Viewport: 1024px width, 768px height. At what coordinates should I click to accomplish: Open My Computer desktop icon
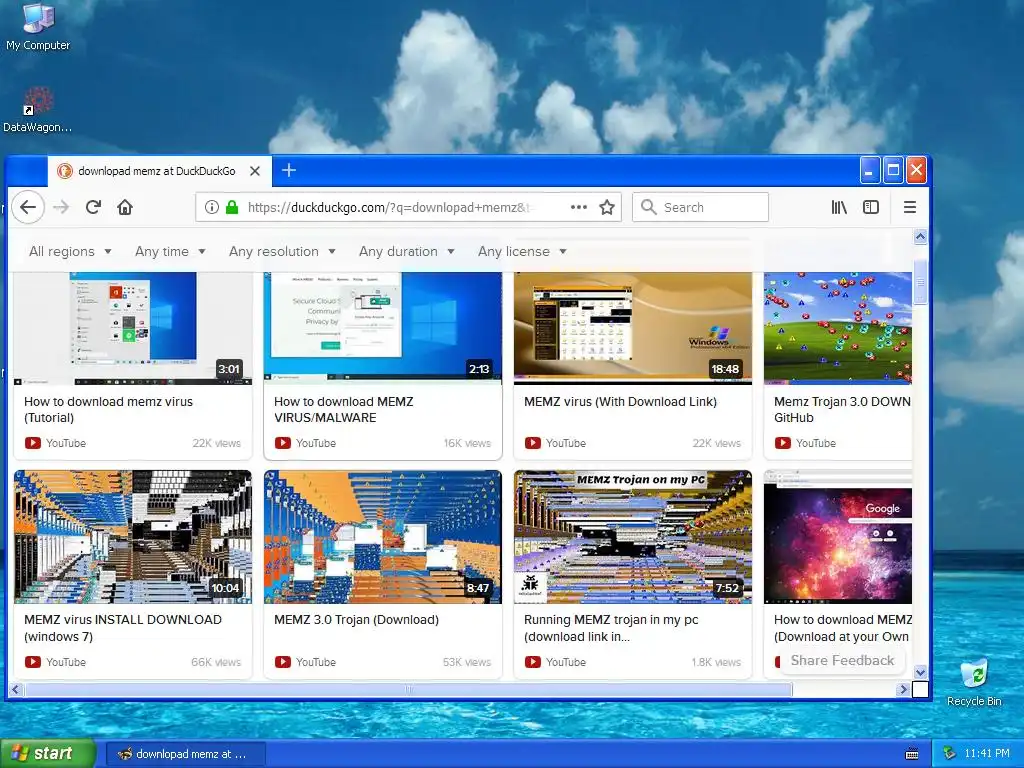[x=38, y=27]
